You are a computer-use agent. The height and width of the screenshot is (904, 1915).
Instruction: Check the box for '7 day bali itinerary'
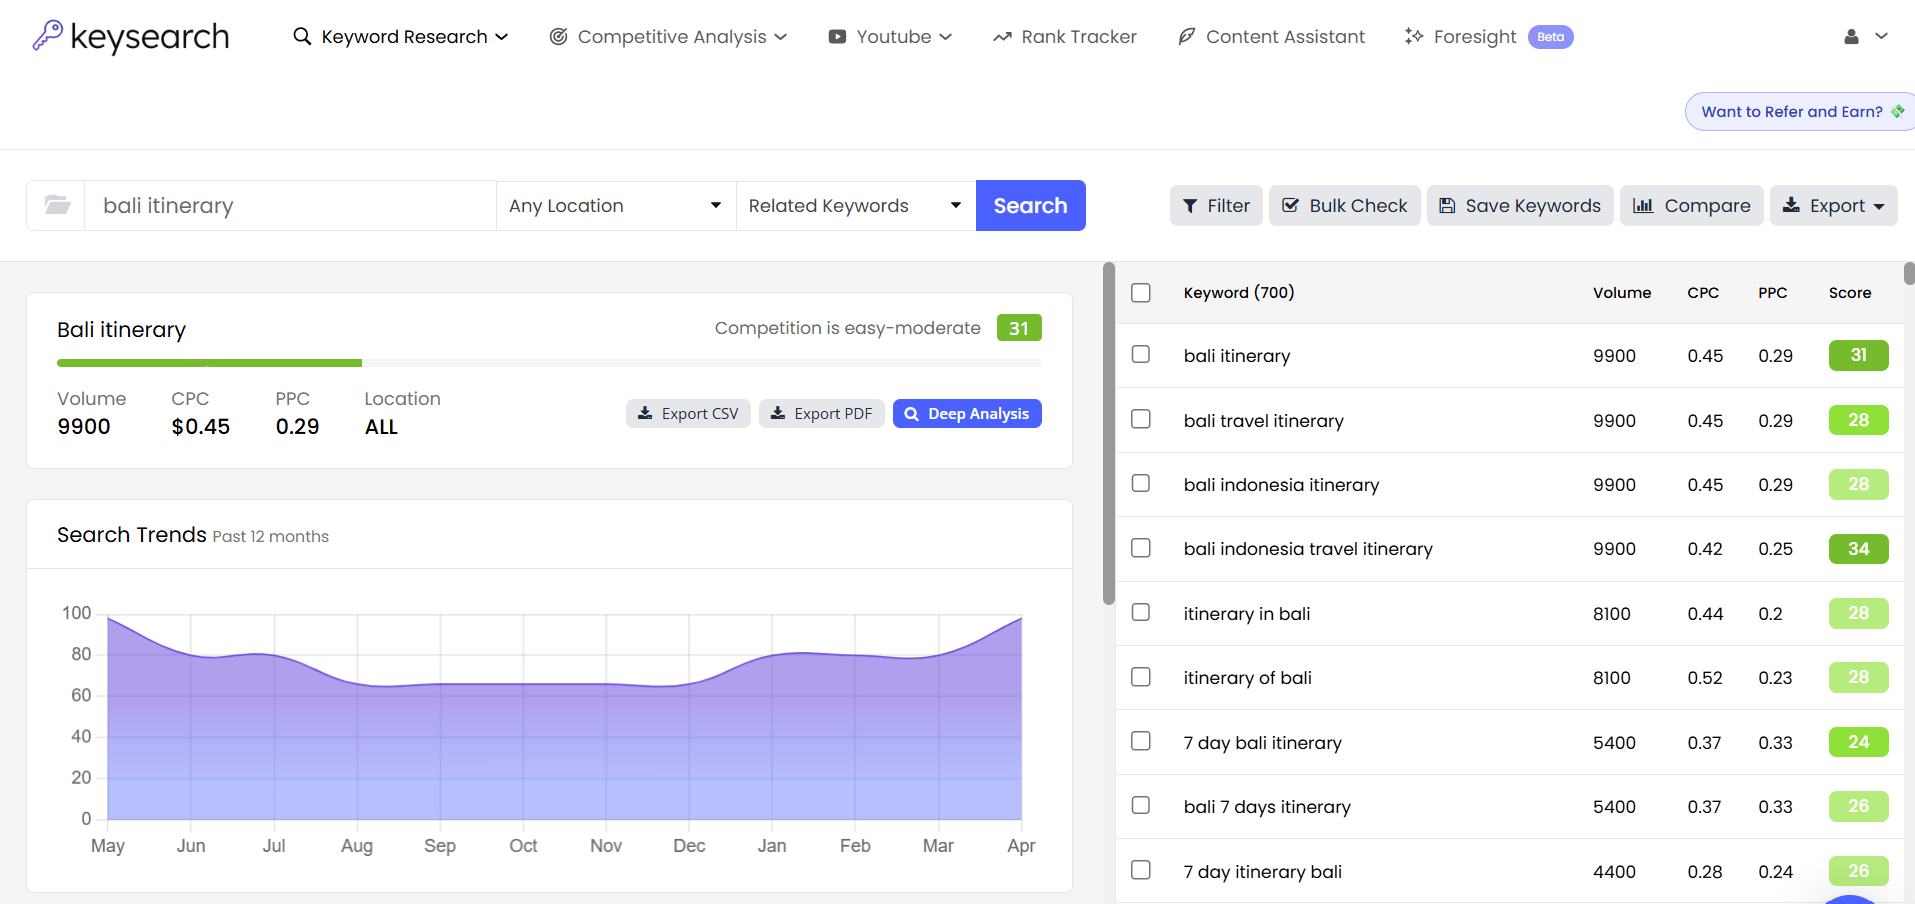[x=1141, y=741]
